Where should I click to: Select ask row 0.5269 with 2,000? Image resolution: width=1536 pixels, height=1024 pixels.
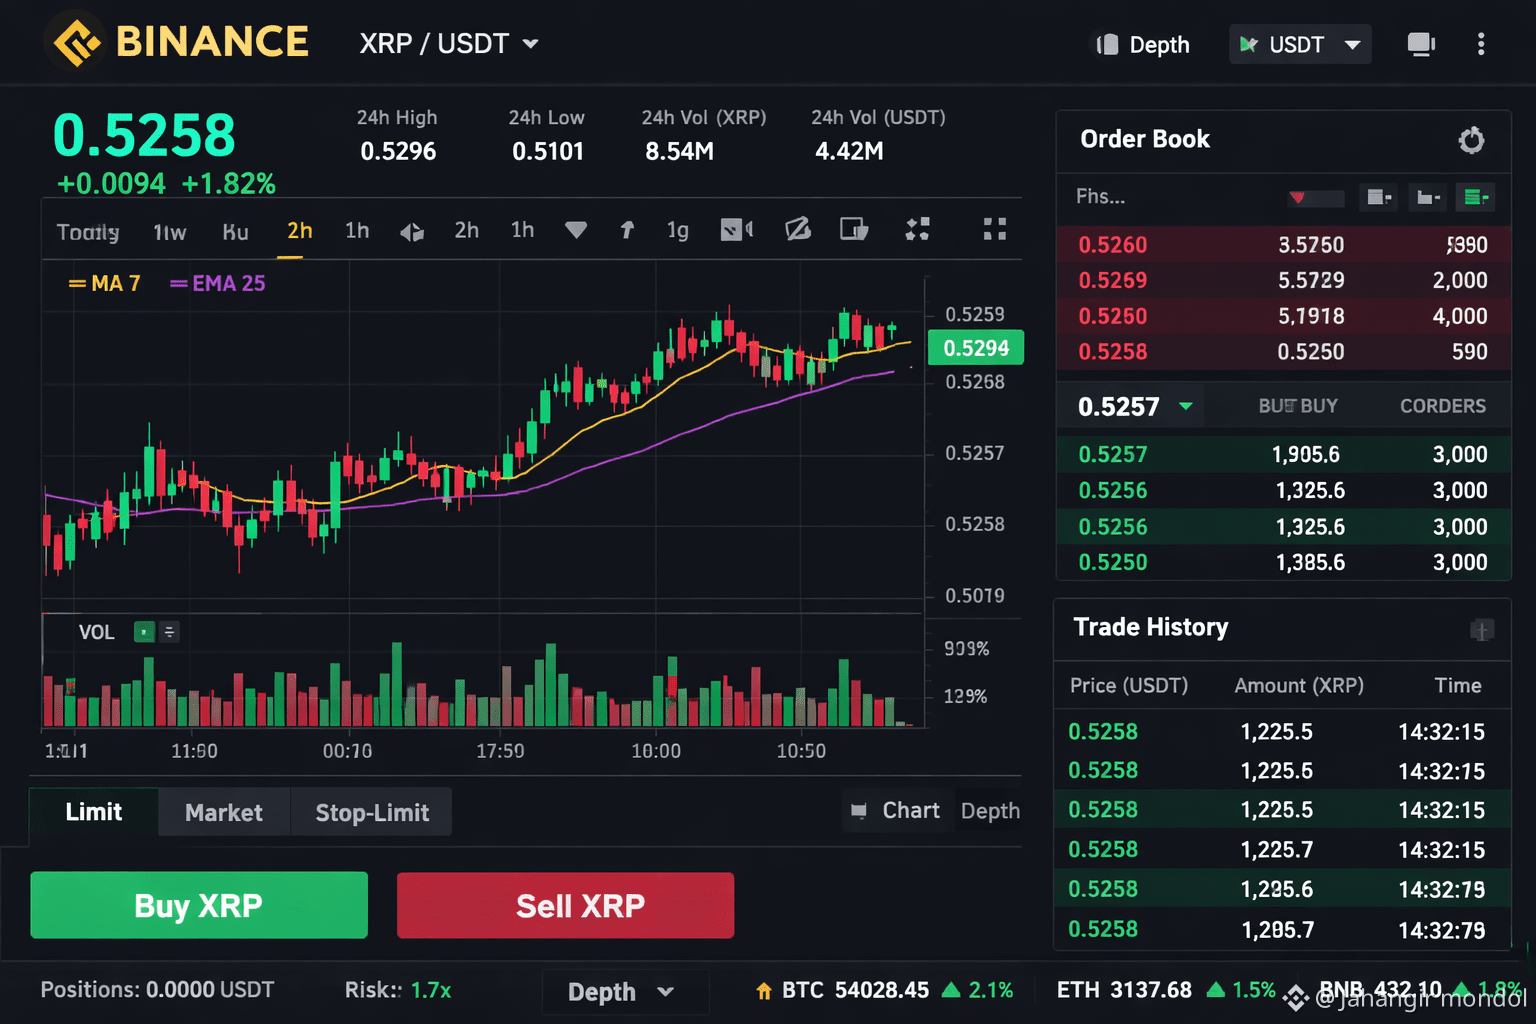(x=1283, y=281)
